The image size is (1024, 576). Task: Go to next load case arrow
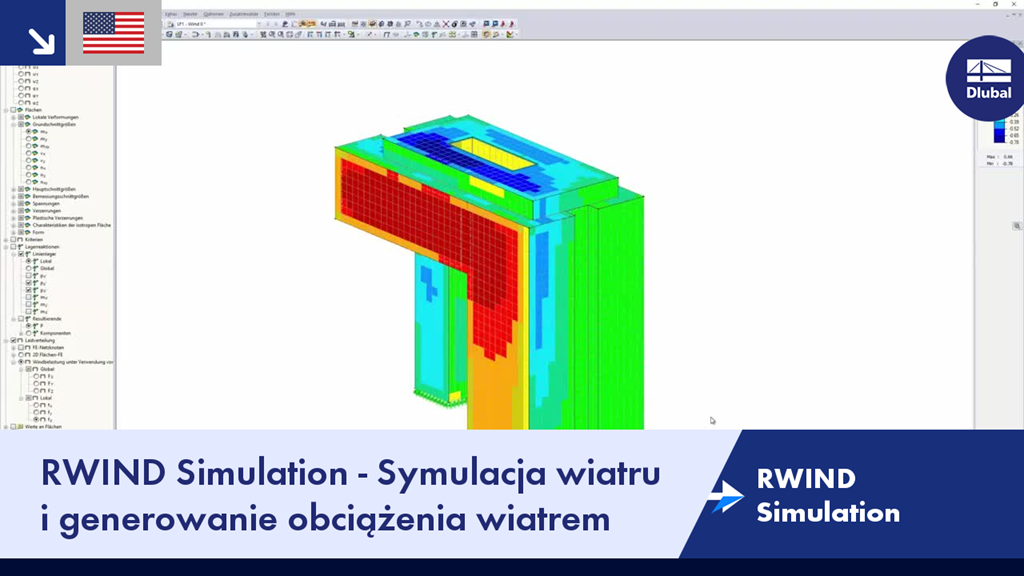[x=275, y=24]
